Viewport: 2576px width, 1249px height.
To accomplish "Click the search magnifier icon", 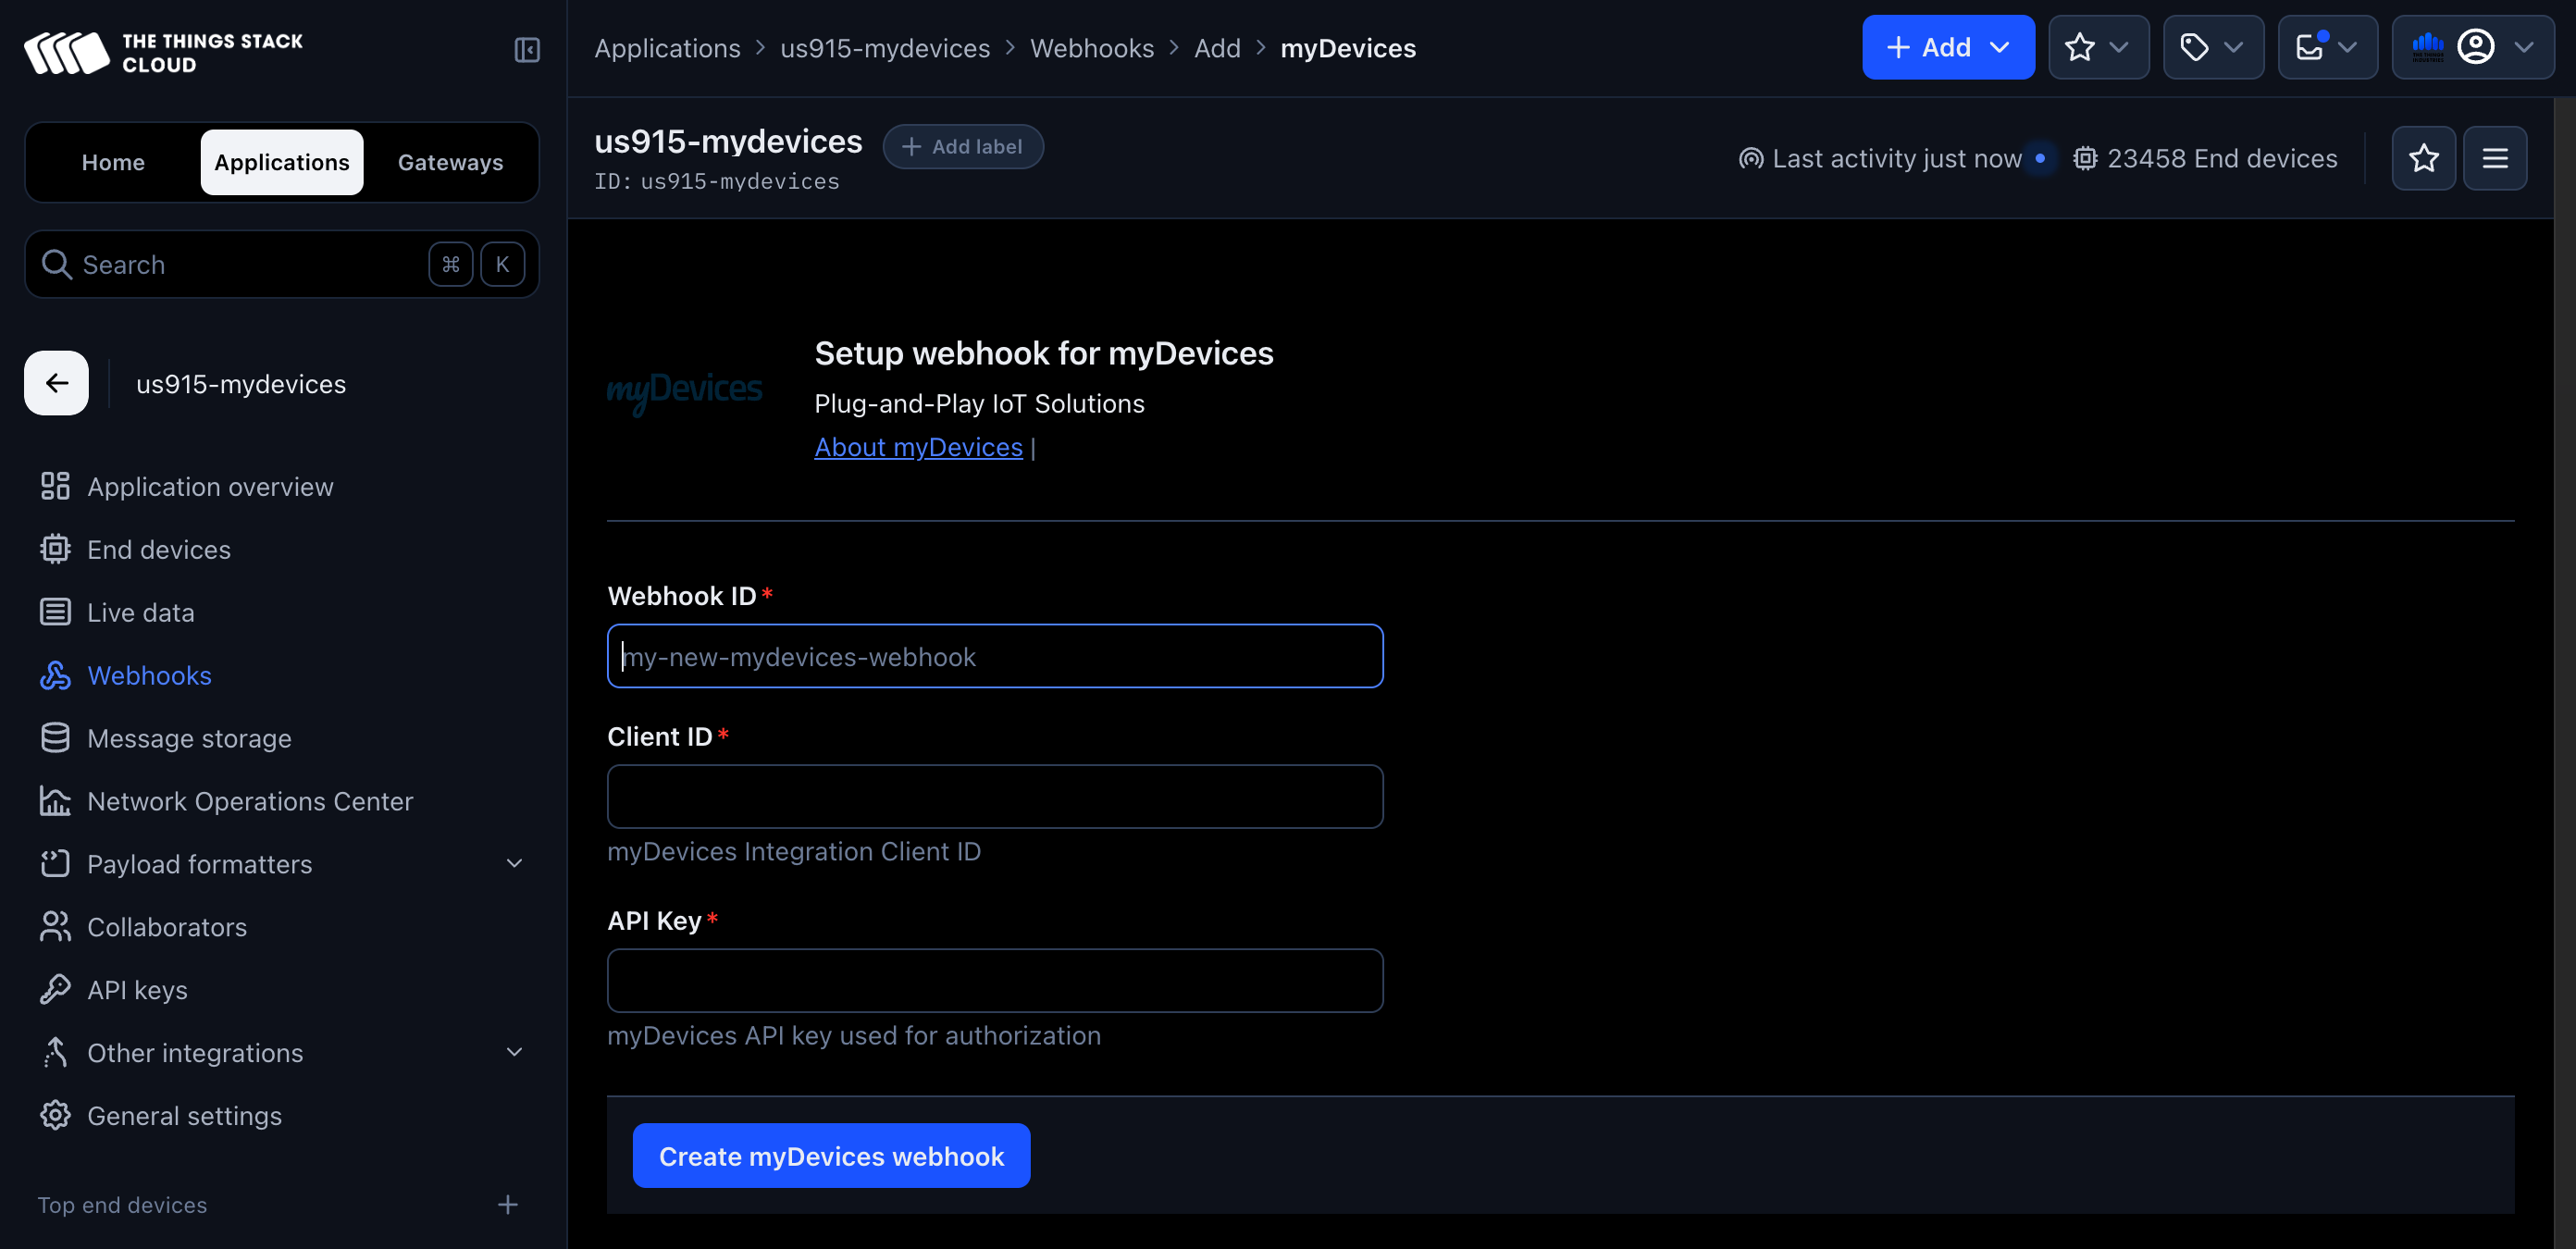I will click(x=56, y=264).
